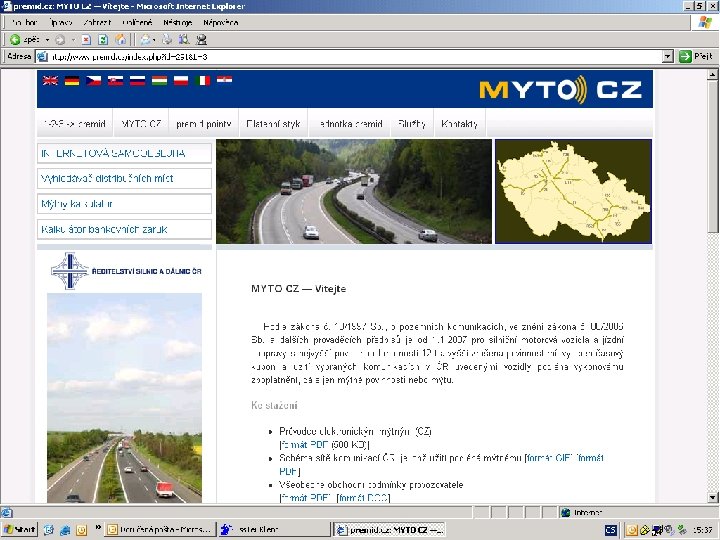Click the Czech Republic road map thumbnail

(x=573, y=191)
